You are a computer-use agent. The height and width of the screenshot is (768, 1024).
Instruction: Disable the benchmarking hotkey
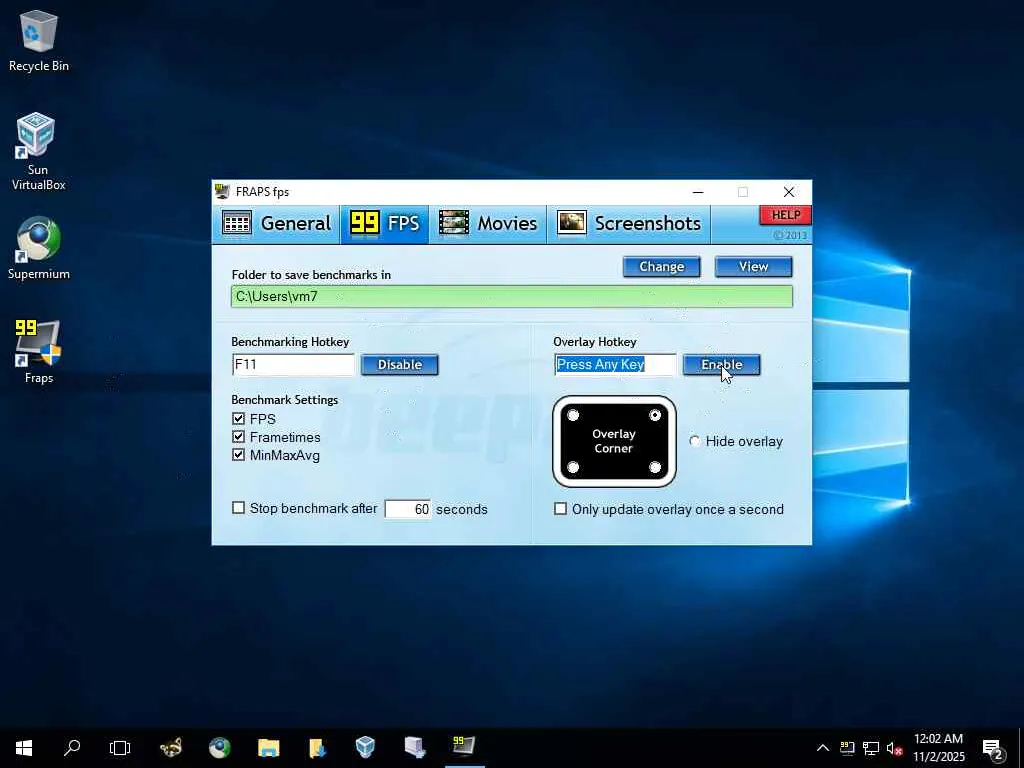[x=400, y=364]
